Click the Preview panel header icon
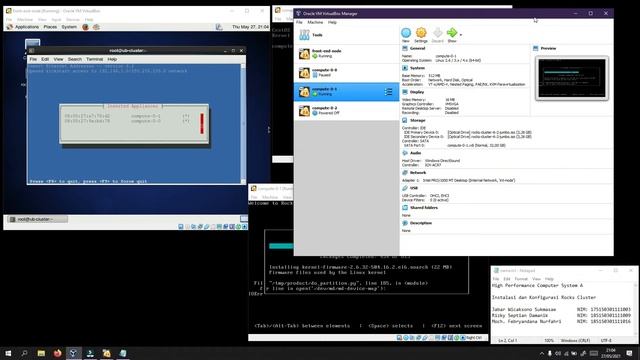 pyautogui.click(x=536, y=48)
